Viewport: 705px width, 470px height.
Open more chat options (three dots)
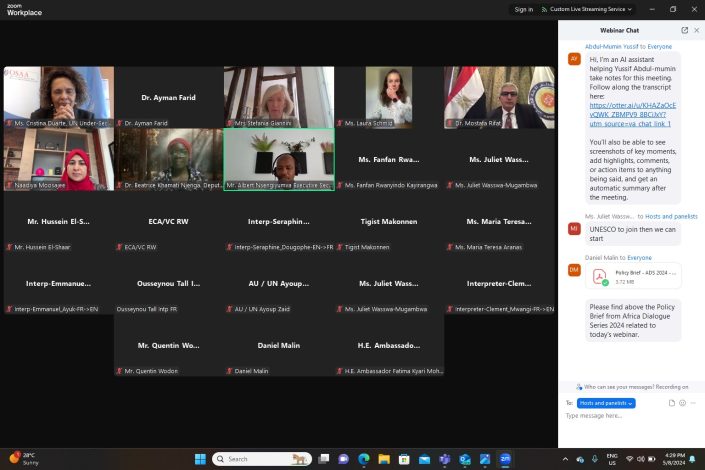[x=694, y=403]
